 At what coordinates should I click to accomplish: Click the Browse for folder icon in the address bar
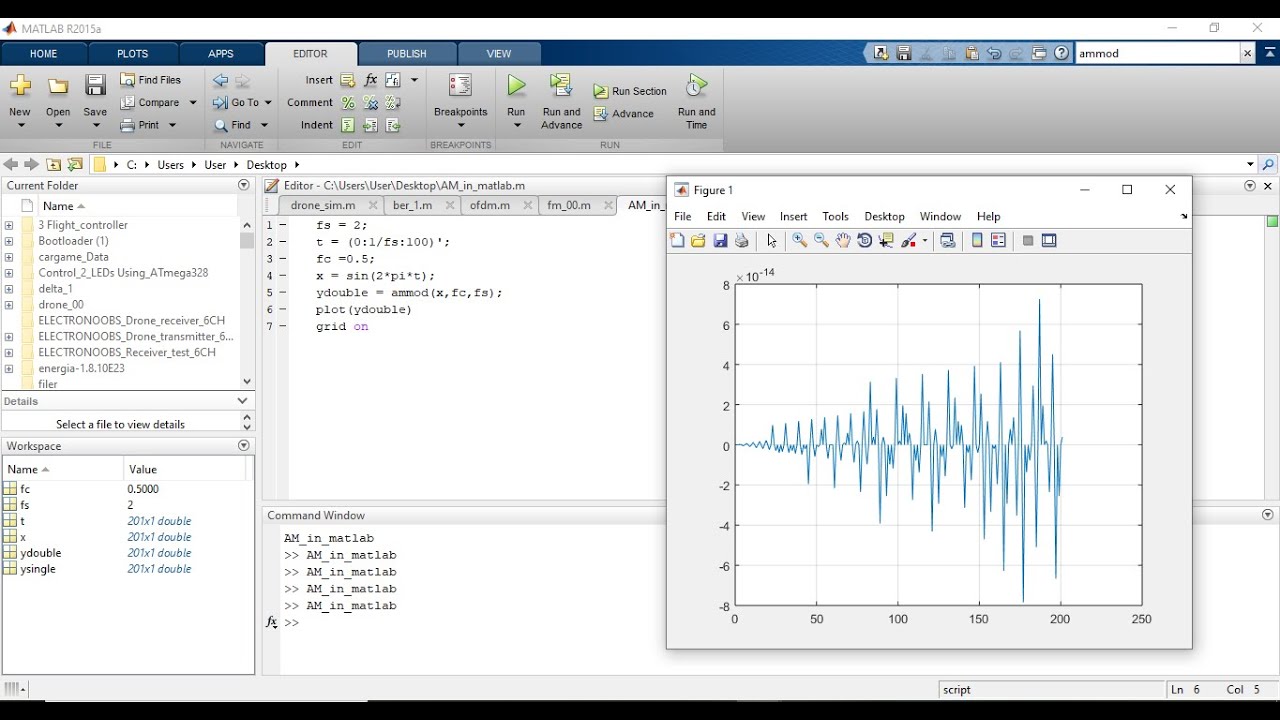pyautogui.click(x=75, y=164)
